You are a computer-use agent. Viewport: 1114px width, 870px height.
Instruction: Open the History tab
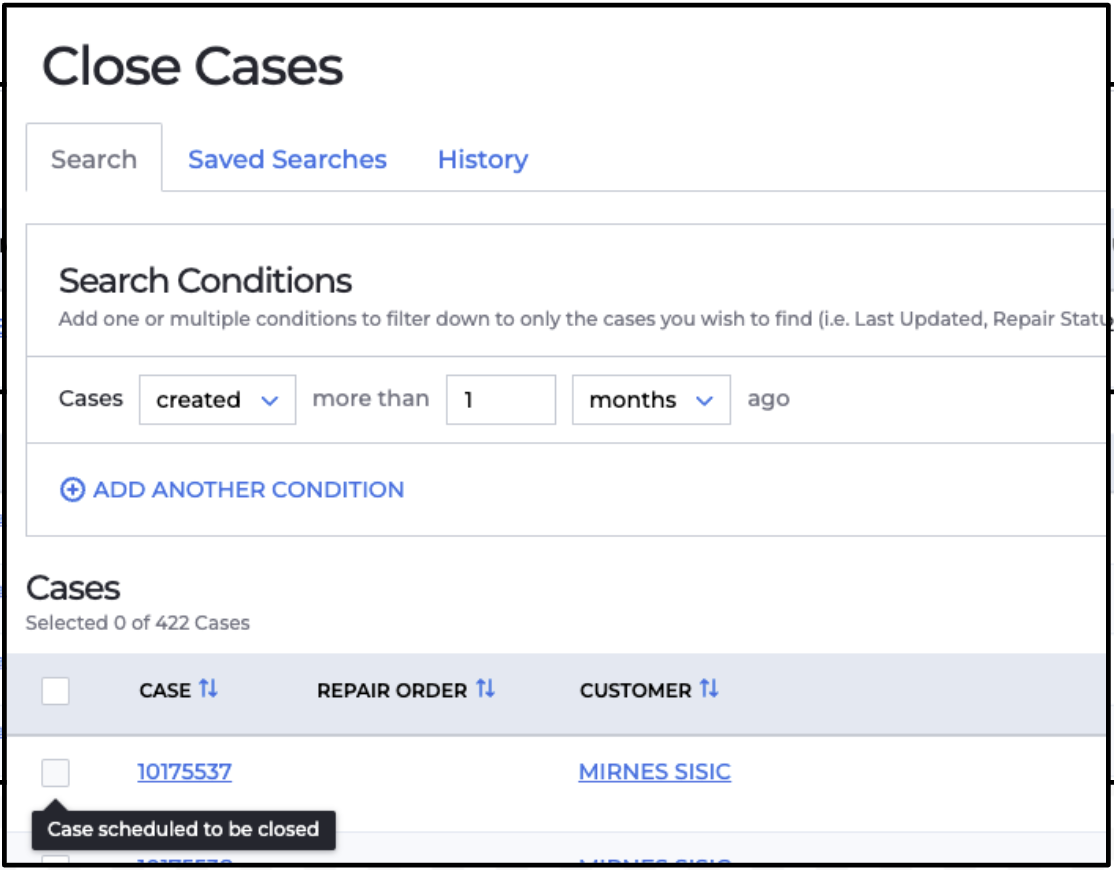pyautogui.click(x=483, y=159)
